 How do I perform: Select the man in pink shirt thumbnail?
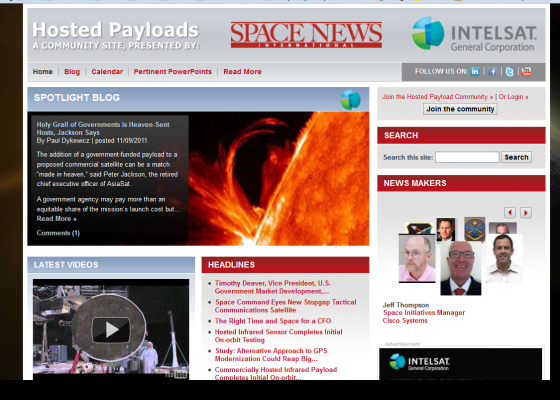(x=417, y=258)
